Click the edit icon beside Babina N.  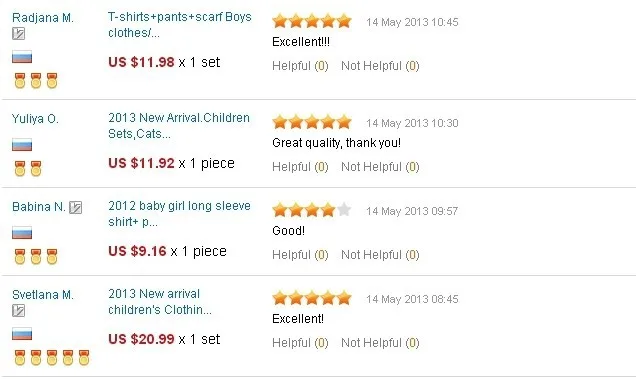(x=75, y=207)
